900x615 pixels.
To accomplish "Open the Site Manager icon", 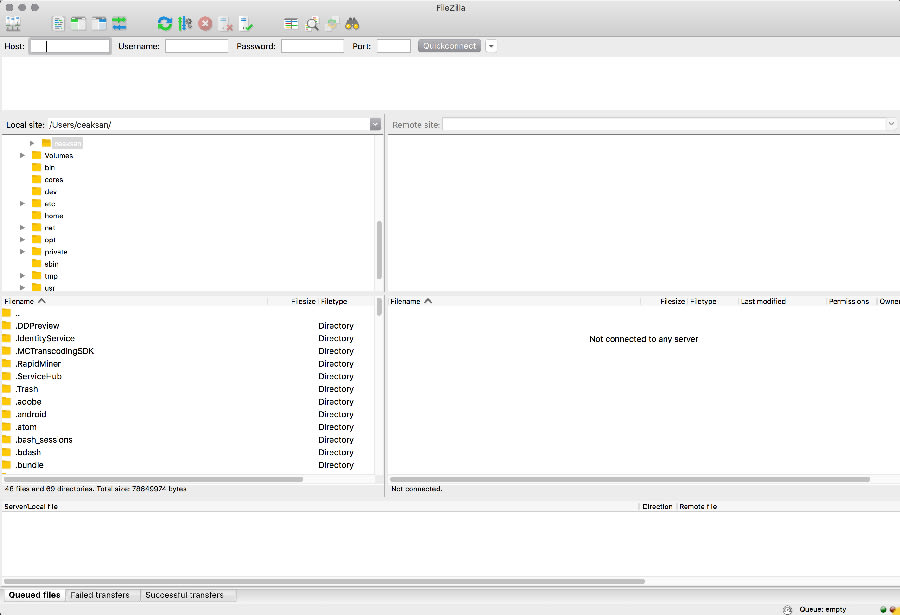I will click(13, 24).
